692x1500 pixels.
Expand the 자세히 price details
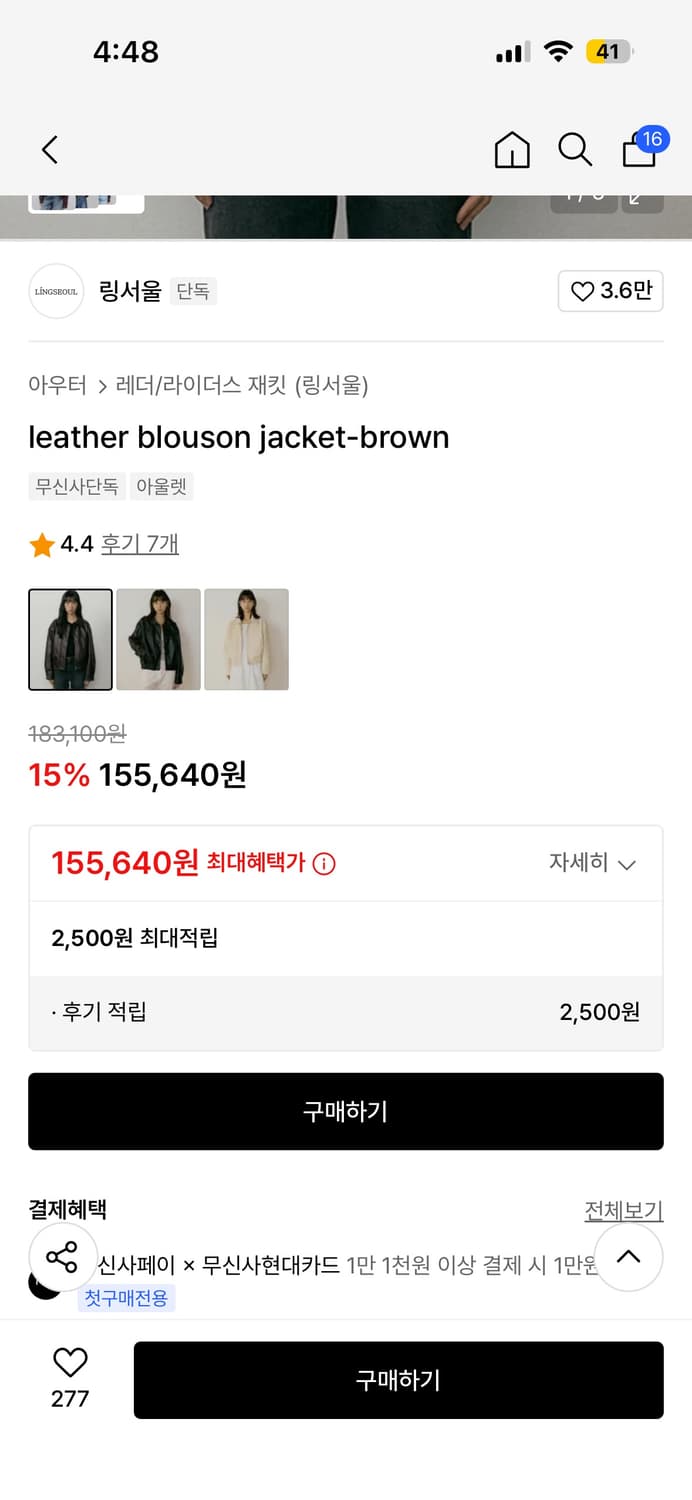[592, 863]
